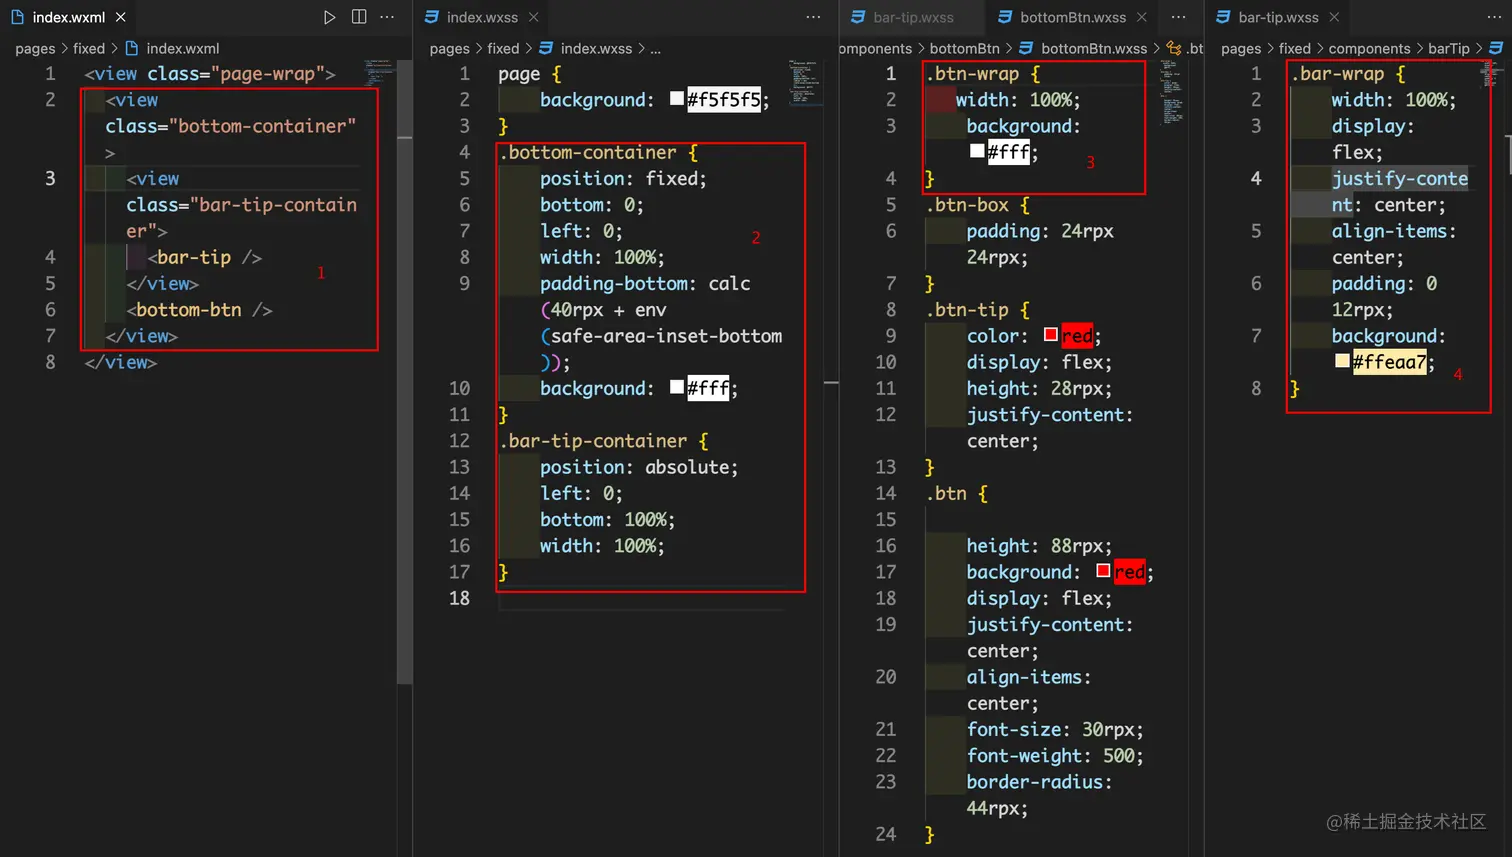Screen dimensions: 1512x857
Task: Click "position: fixed;" in index.wxss
Action: [x=623, y=179]
